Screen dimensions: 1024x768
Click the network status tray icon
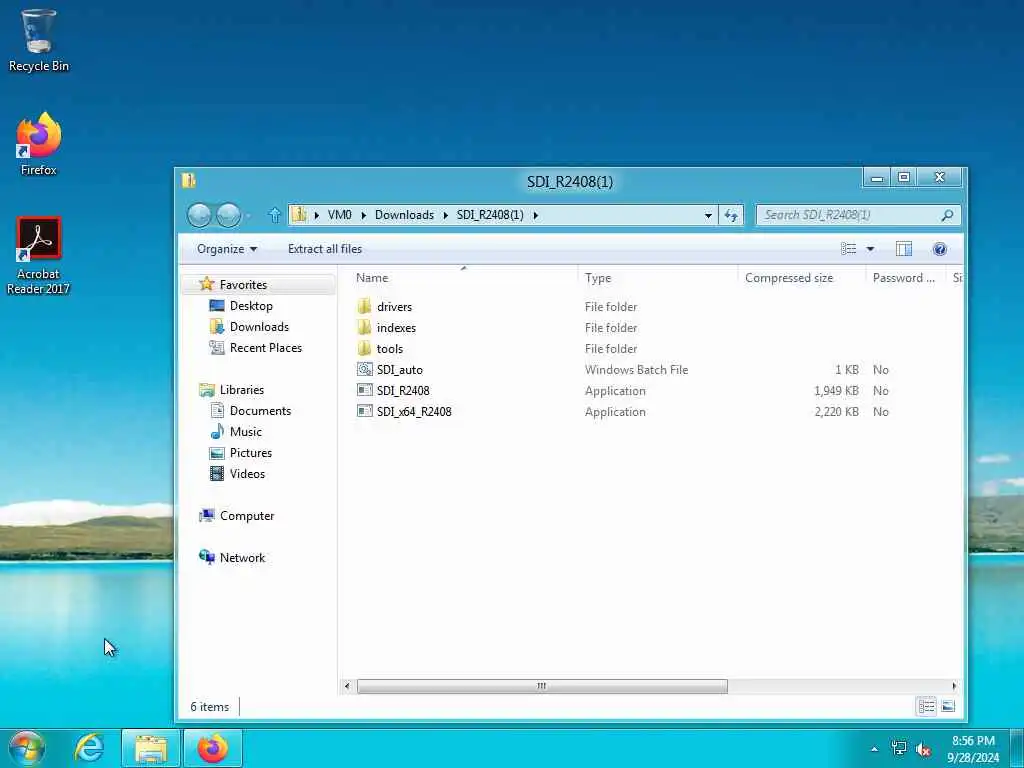tap(899, 749)
